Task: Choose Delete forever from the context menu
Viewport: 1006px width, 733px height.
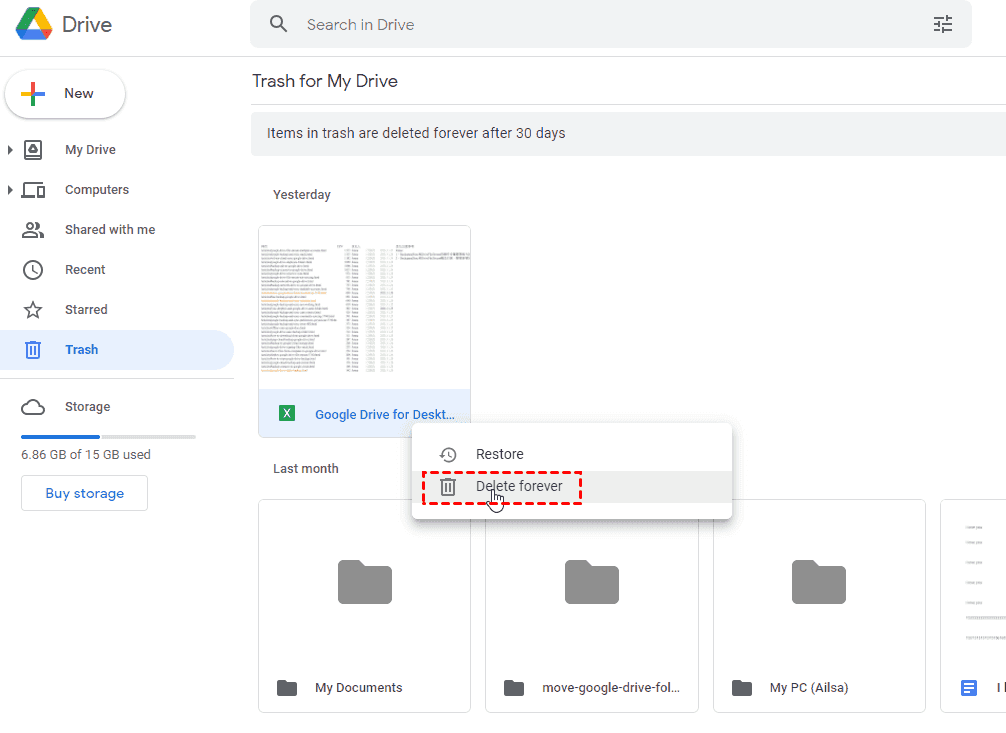Action: pos(520,487)
